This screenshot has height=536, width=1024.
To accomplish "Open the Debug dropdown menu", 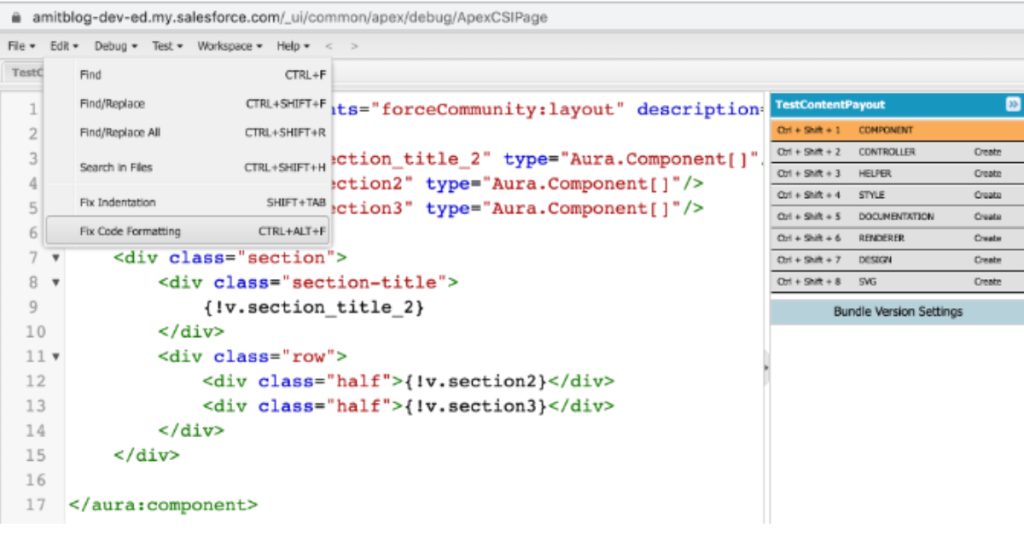I will 116,46.
